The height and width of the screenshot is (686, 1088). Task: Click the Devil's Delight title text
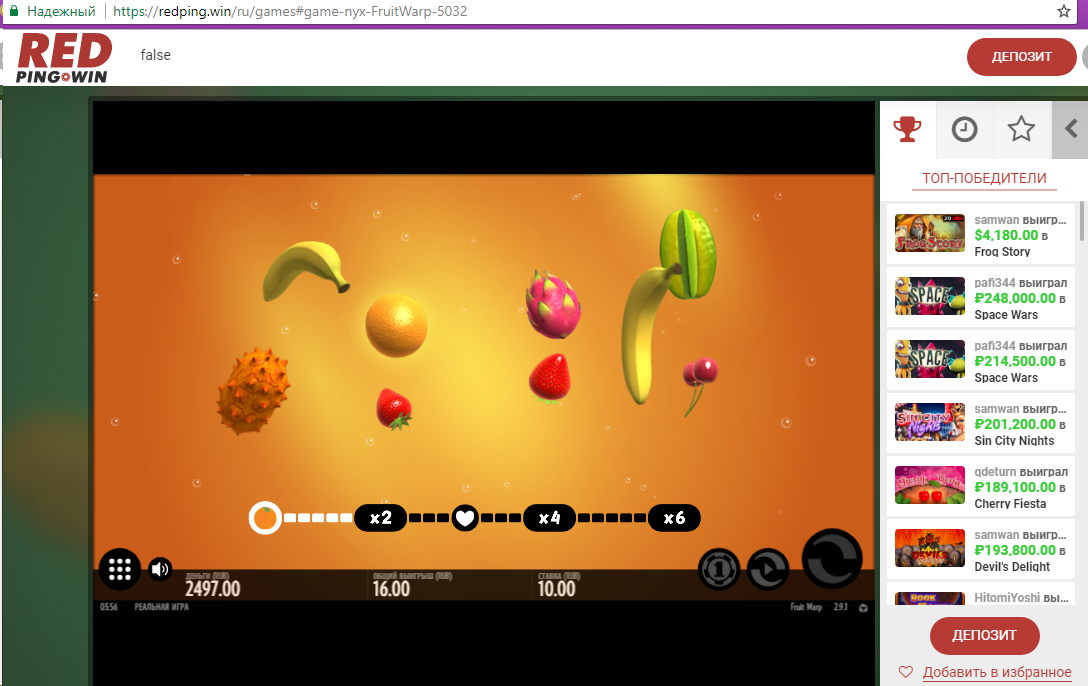point(1012,567)
